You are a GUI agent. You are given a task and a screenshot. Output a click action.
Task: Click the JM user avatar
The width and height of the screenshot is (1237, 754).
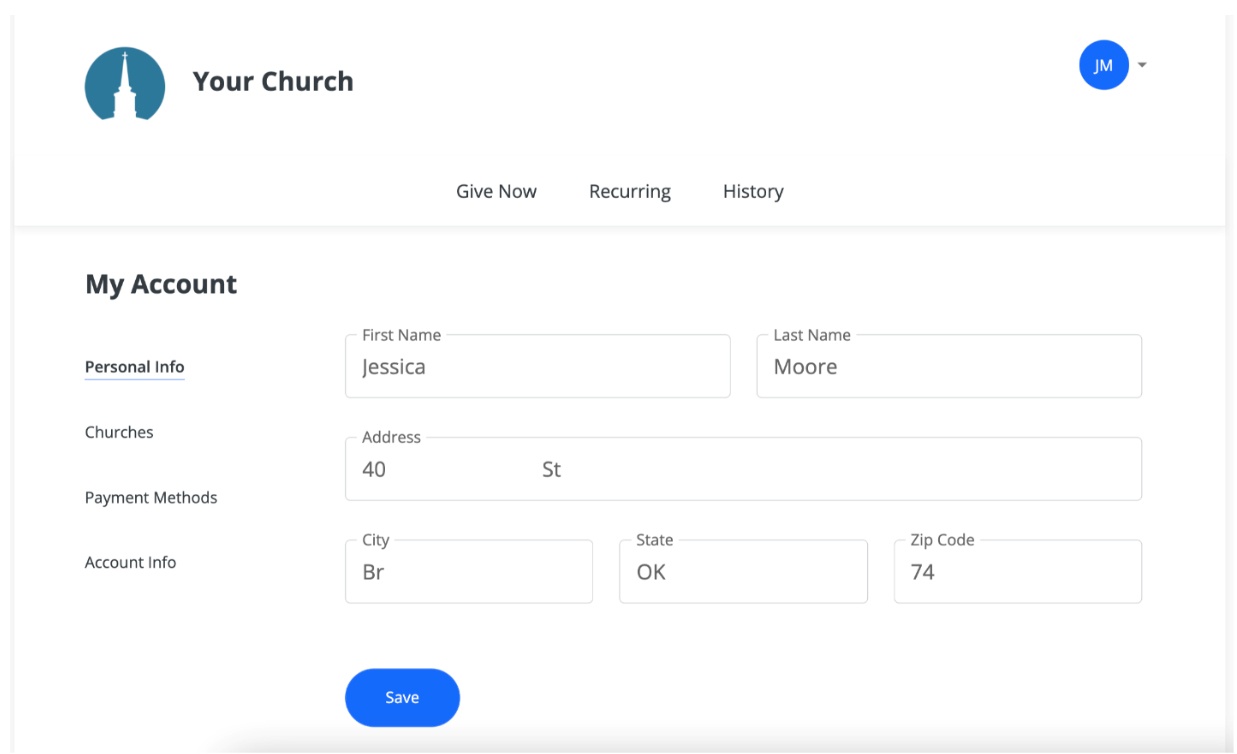pyautogui.click(x=1103, y=65)
